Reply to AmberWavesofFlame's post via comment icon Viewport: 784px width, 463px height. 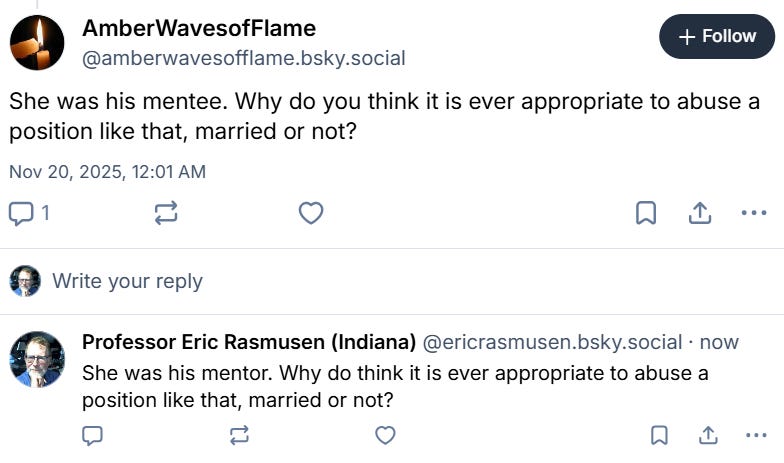click(21, 213)
